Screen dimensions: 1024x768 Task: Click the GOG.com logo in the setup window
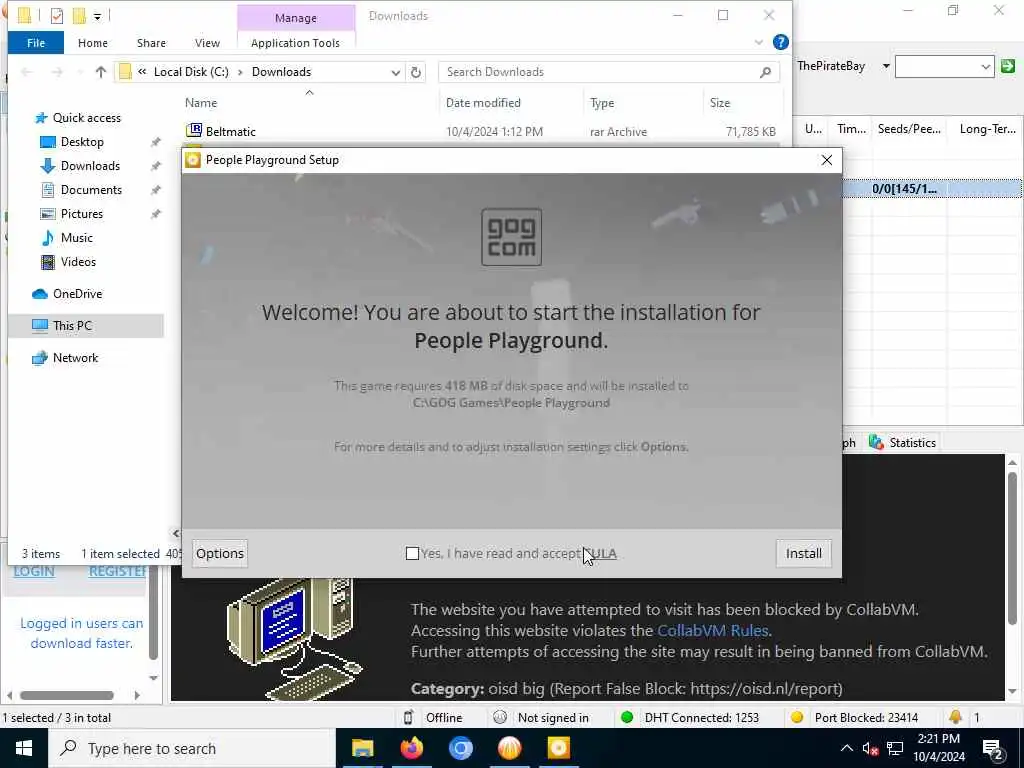coord(511,237)
